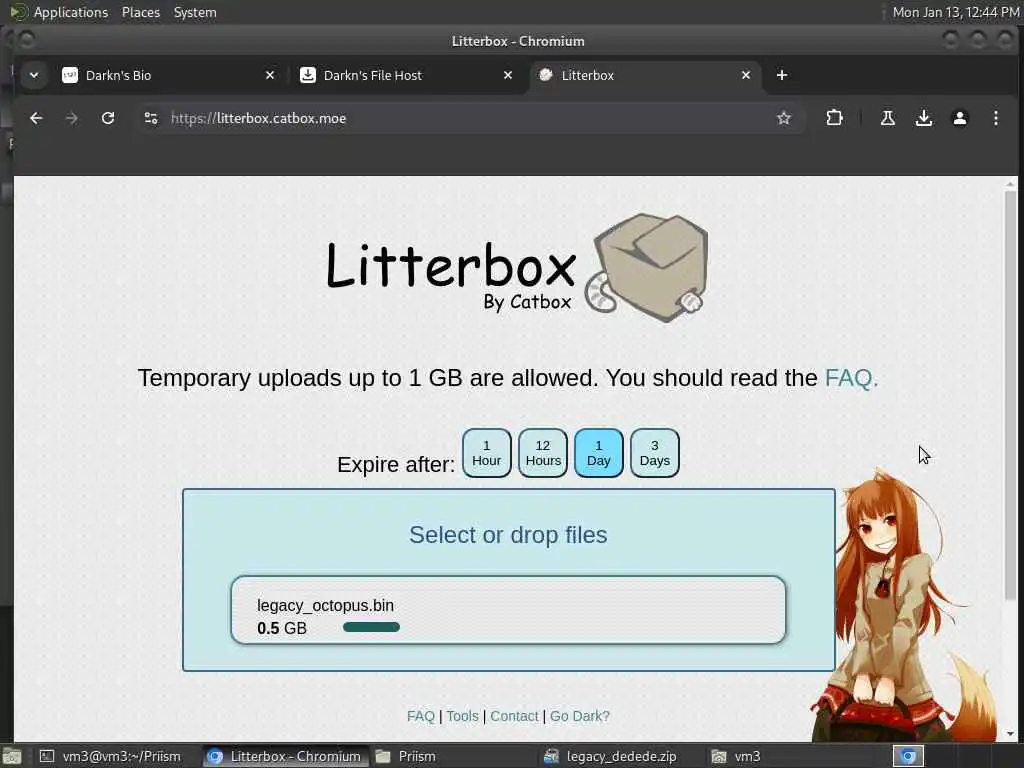Image resolution: width=1024 pixels, height=768 pixels.
Task: Click the Go Dark? theme link
Action: click(x=580, y=716)
